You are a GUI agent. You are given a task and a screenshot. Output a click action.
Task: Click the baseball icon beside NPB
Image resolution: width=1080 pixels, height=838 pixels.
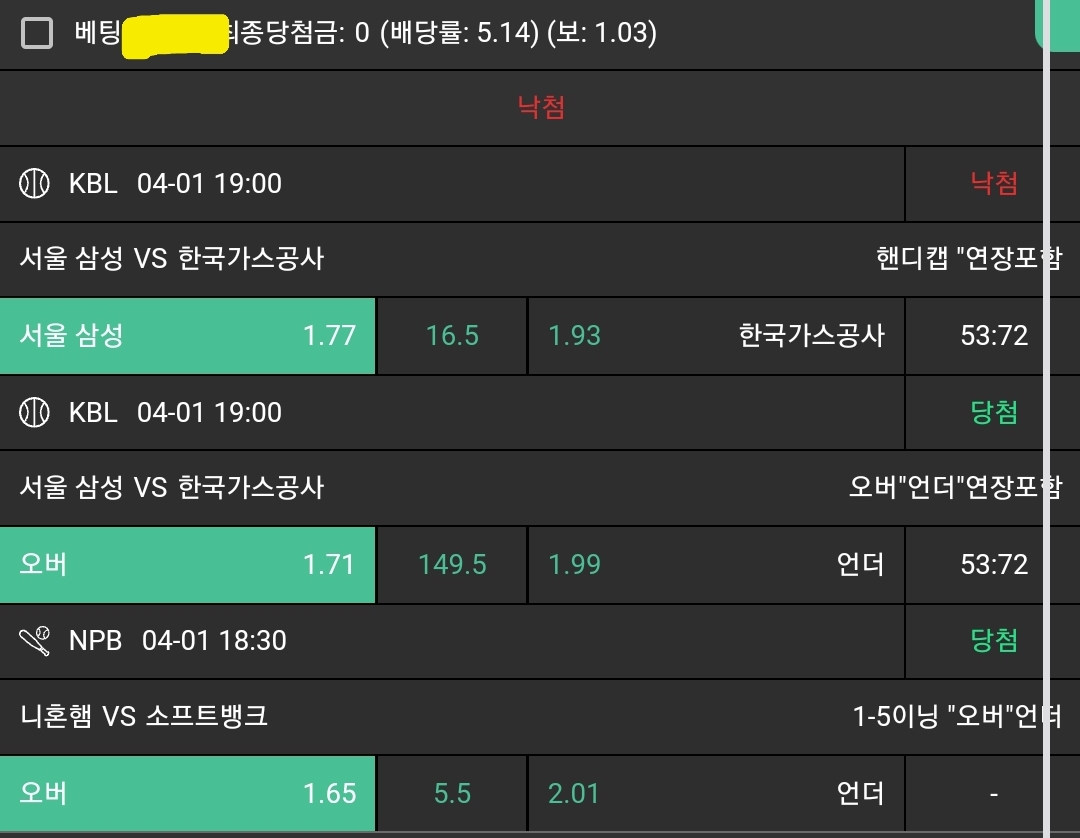[34, 640]
